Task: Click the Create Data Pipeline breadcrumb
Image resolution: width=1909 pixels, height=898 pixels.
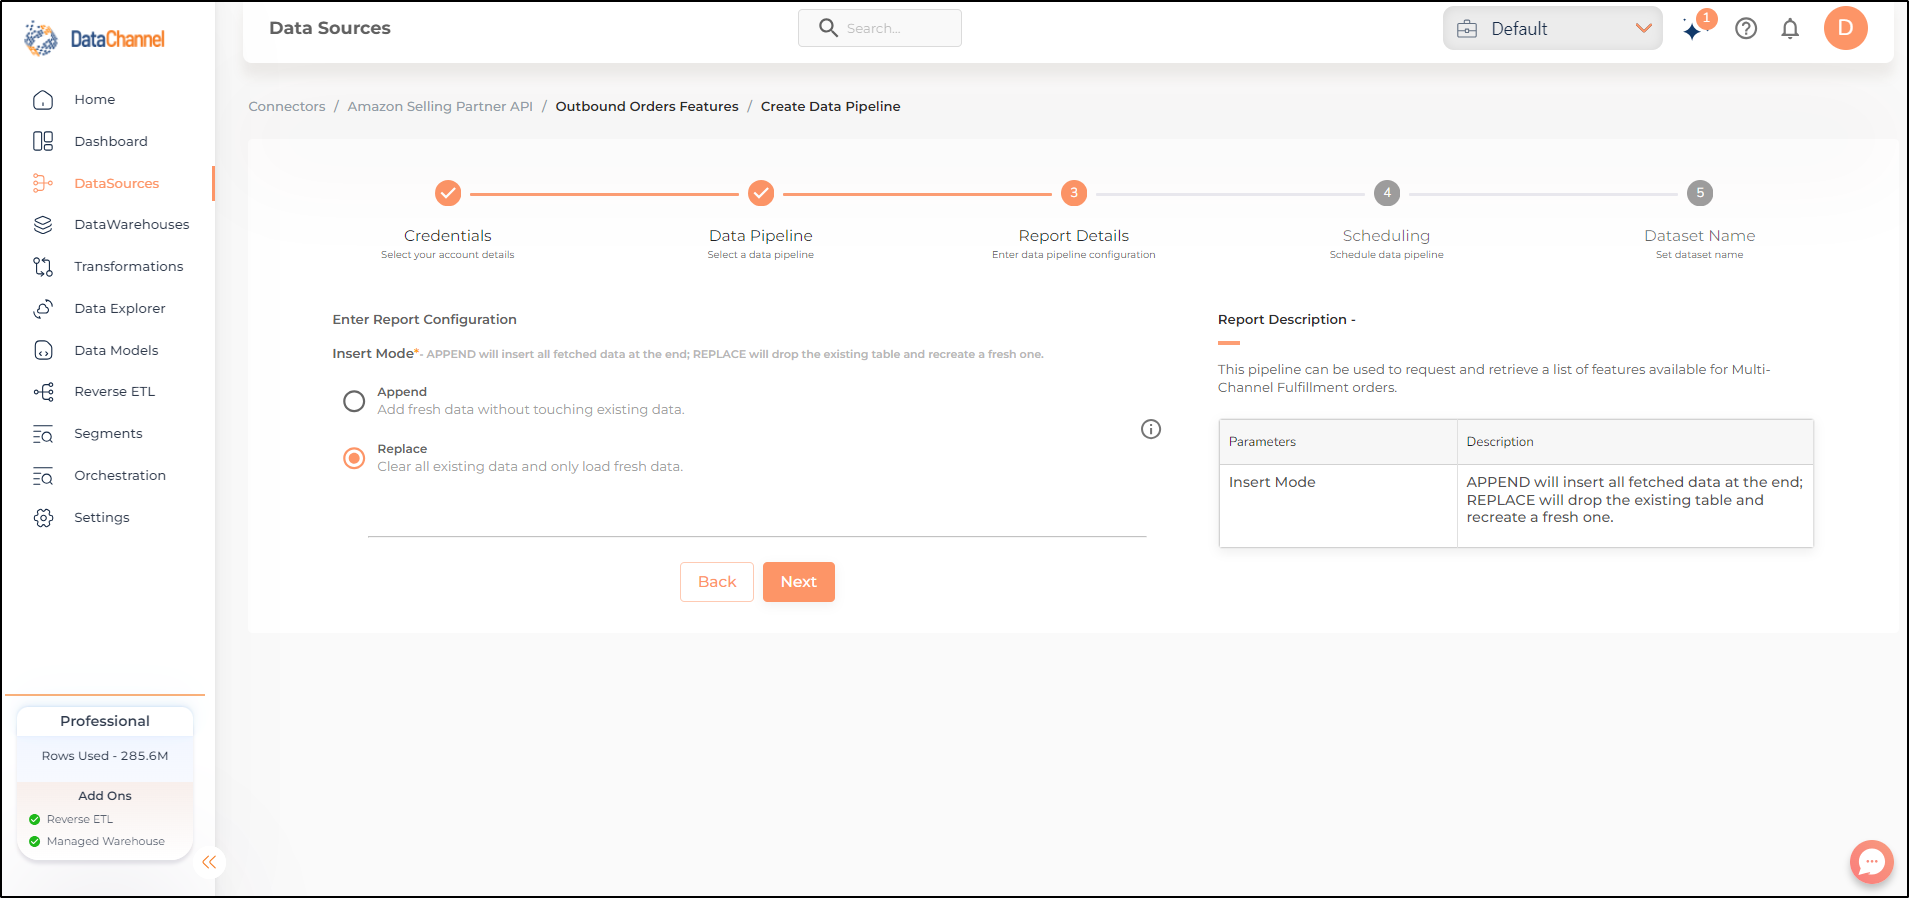Action: [831, 106]
